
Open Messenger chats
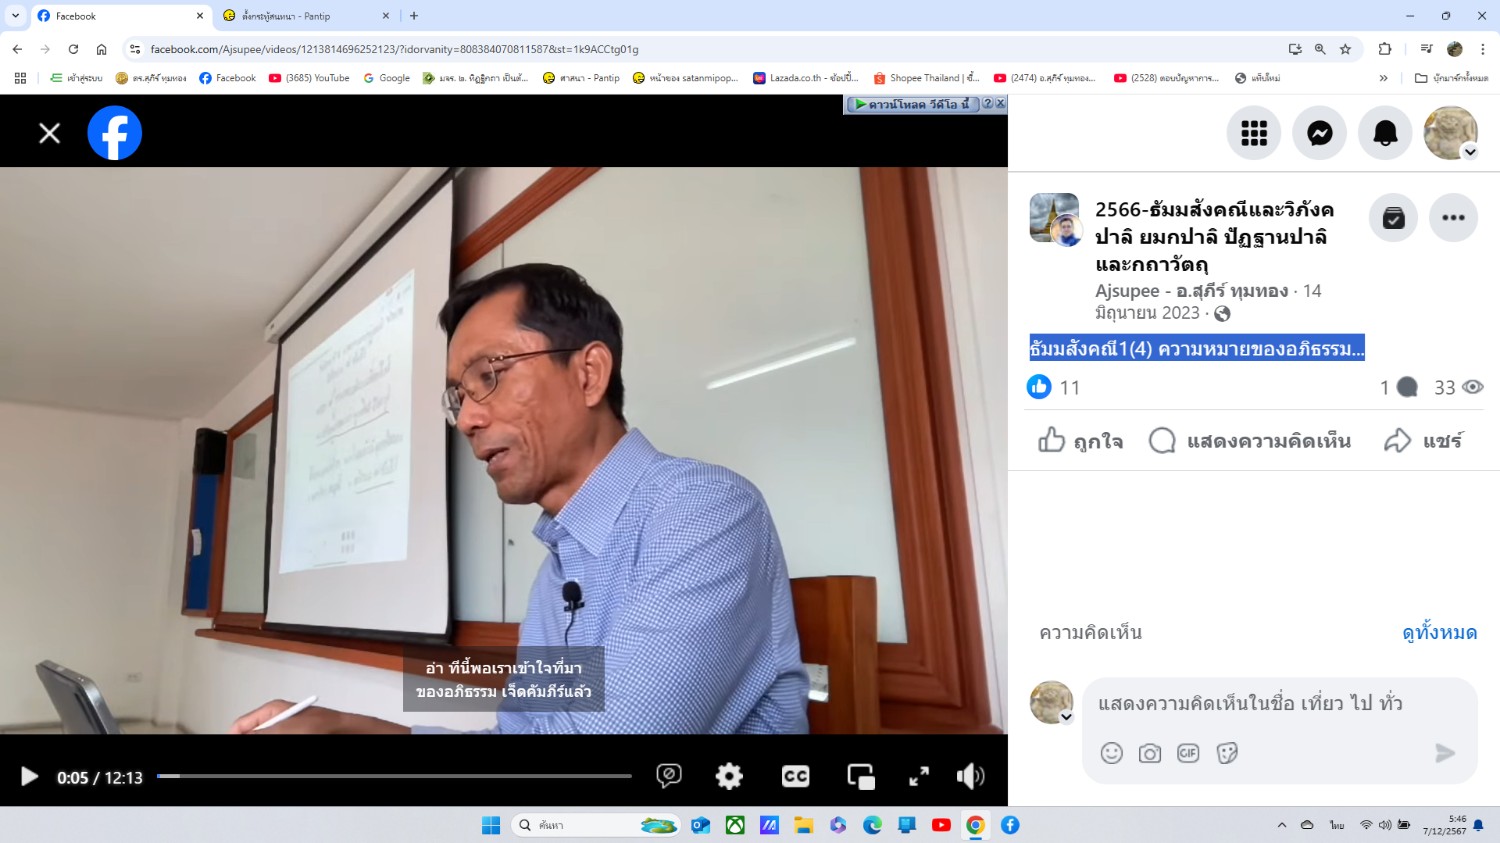click(1320, 133)
